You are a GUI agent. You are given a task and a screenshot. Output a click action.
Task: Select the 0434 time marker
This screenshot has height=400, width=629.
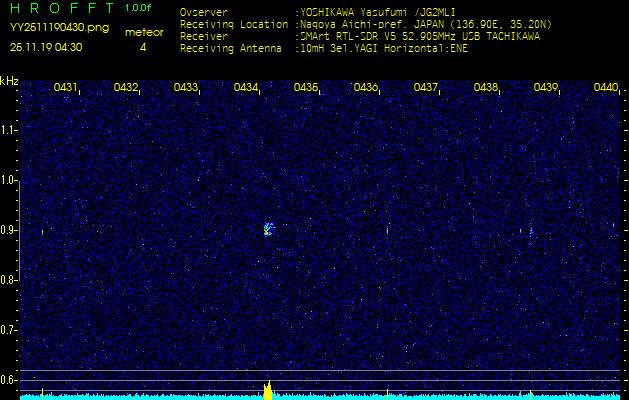tap(246, 88)
